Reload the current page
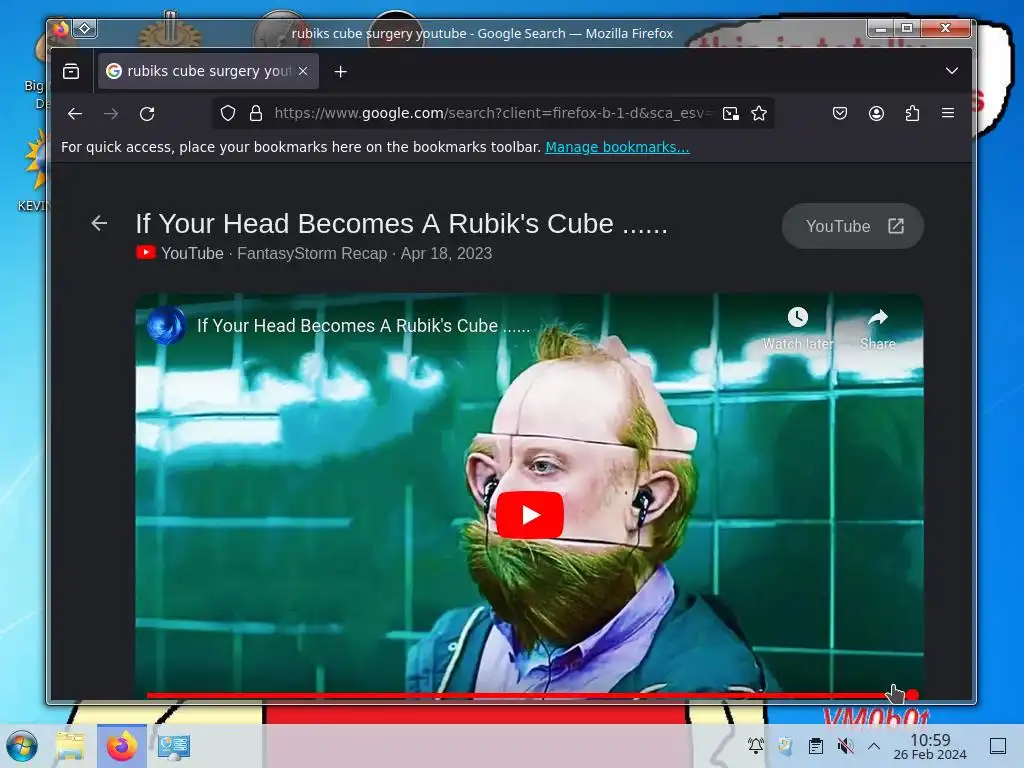Screen dimensions: 1024x768 coord(147,114)
